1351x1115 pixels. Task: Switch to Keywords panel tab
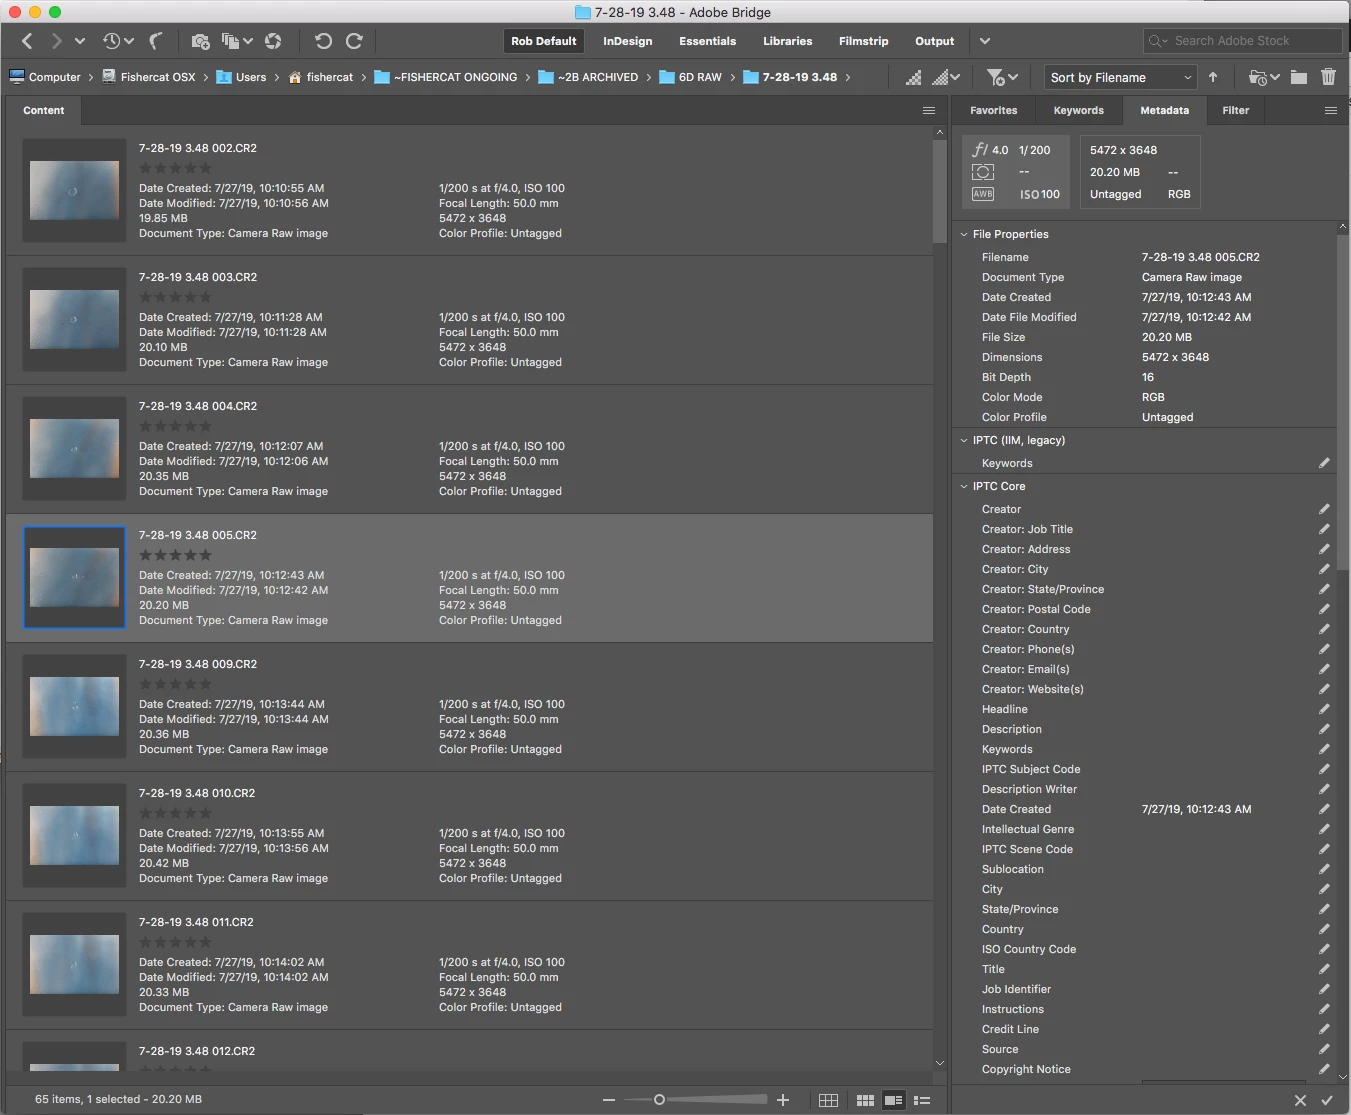click(x=1078, y=111)
